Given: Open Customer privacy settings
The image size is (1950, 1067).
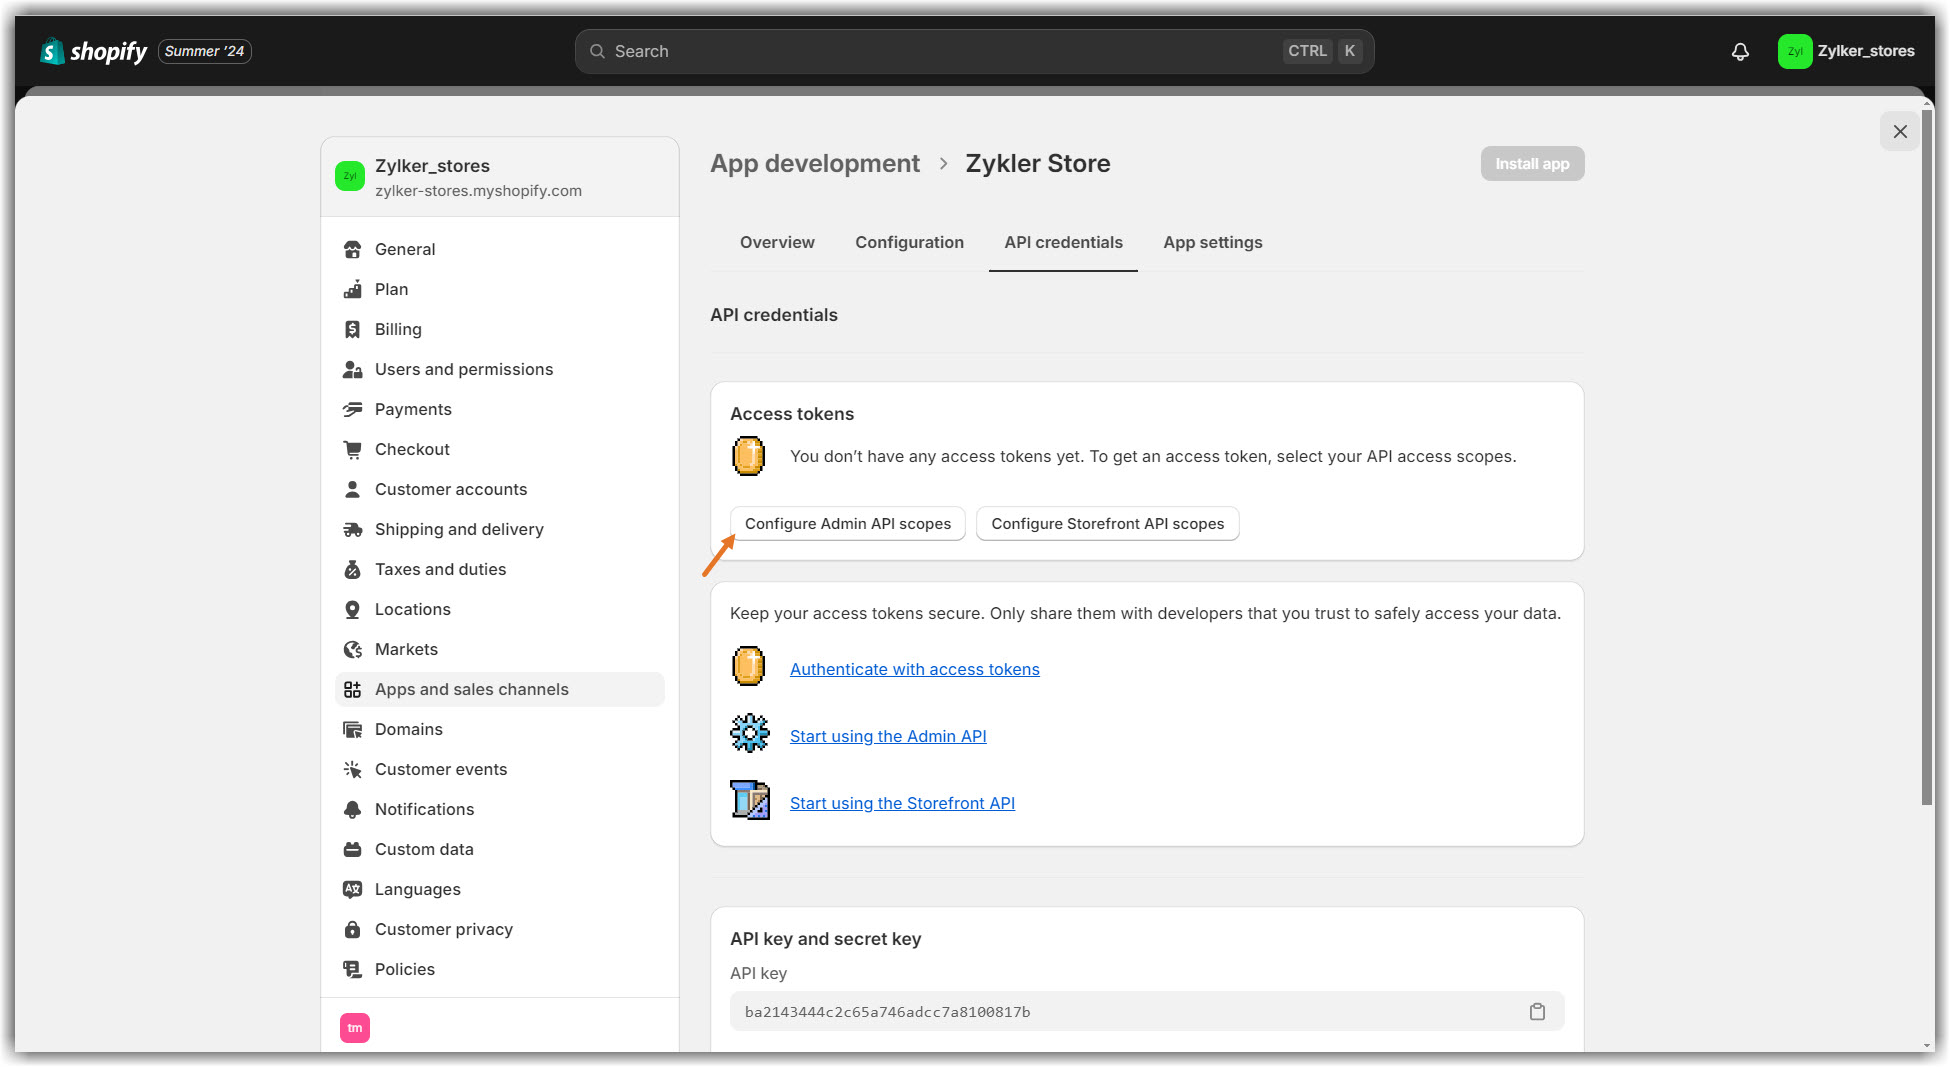Looking at the screenshot, I should pos(443,929).
